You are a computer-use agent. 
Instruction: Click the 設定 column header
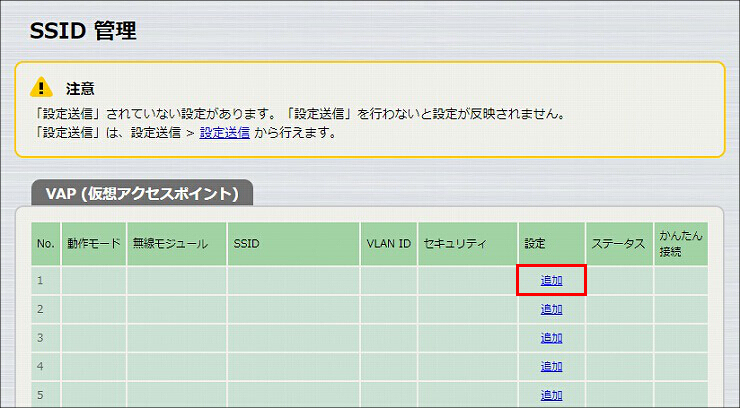click(552, 244)
